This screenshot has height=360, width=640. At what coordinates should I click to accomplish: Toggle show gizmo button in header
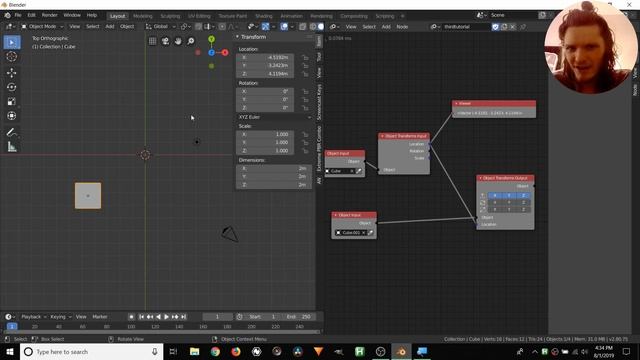pyautogui.click(x=266, y=27)
